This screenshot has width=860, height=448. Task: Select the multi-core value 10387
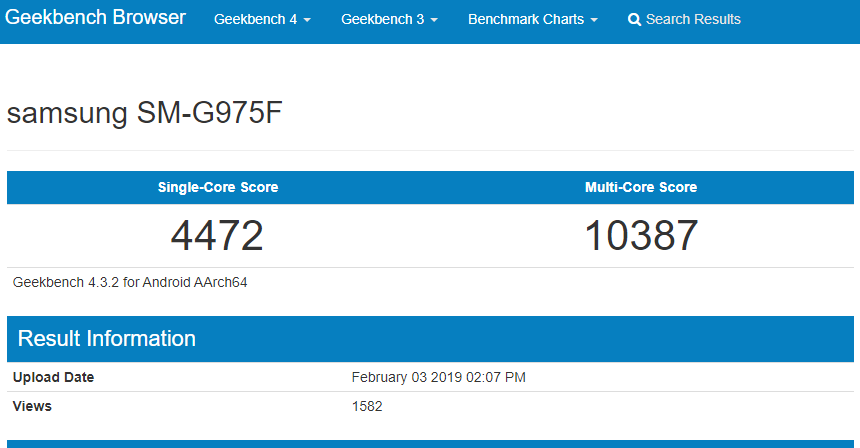tap(641, 236)
